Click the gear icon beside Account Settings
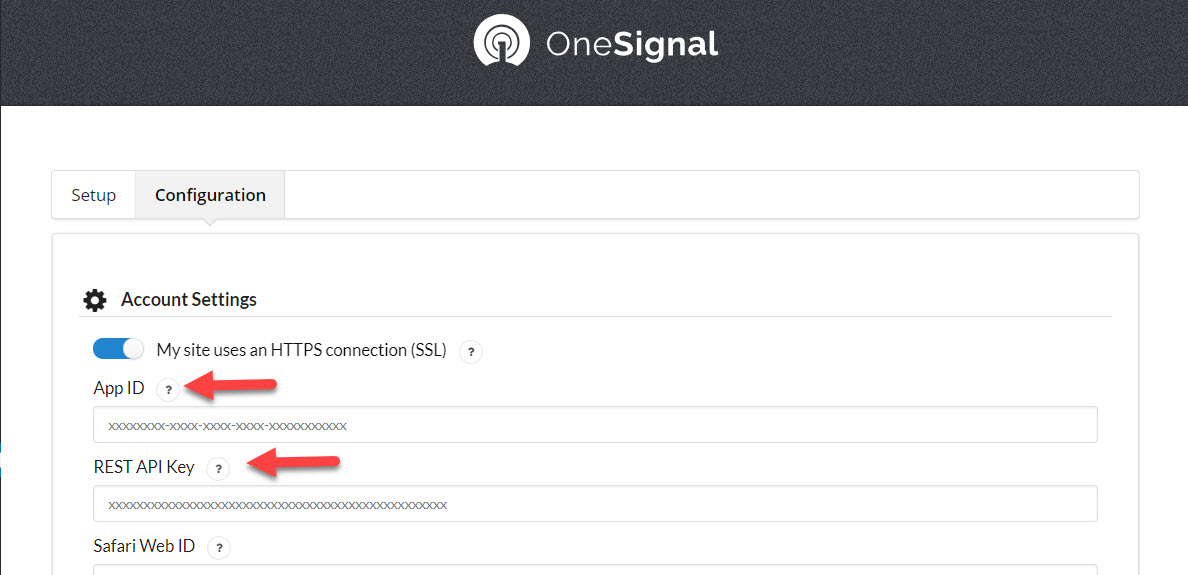This screenshot has width=1188, height=575. [x=95, y=300]
